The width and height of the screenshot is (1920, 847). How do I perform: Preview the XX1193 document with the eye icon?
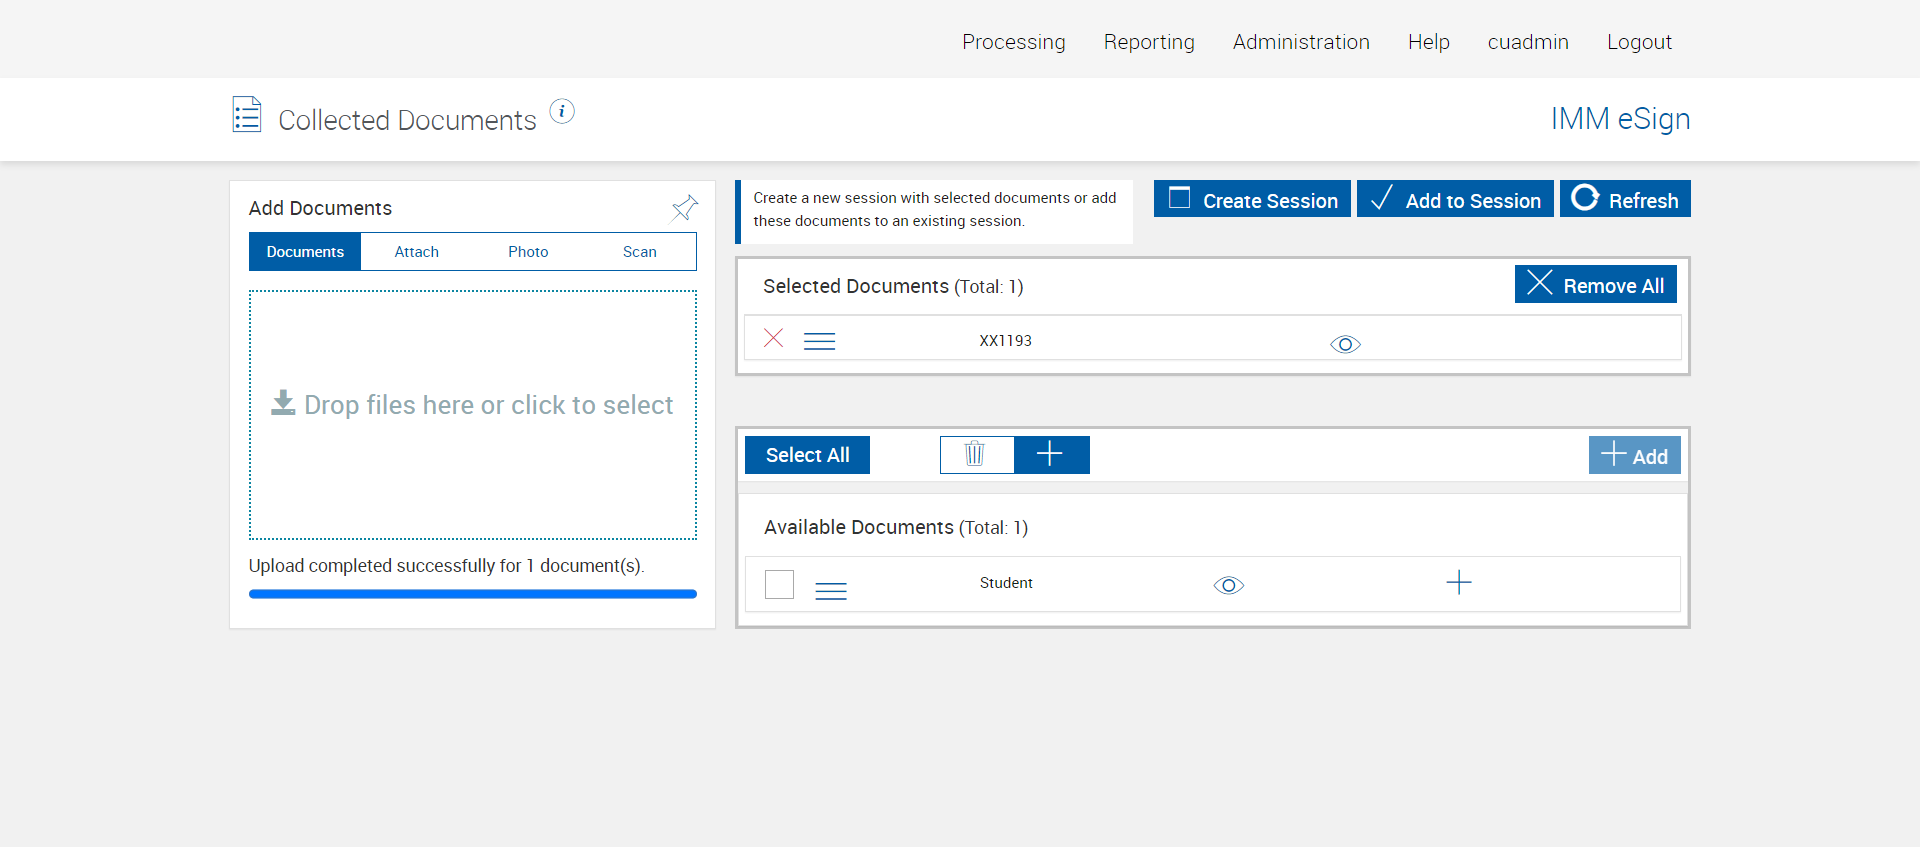point(1345,344)
